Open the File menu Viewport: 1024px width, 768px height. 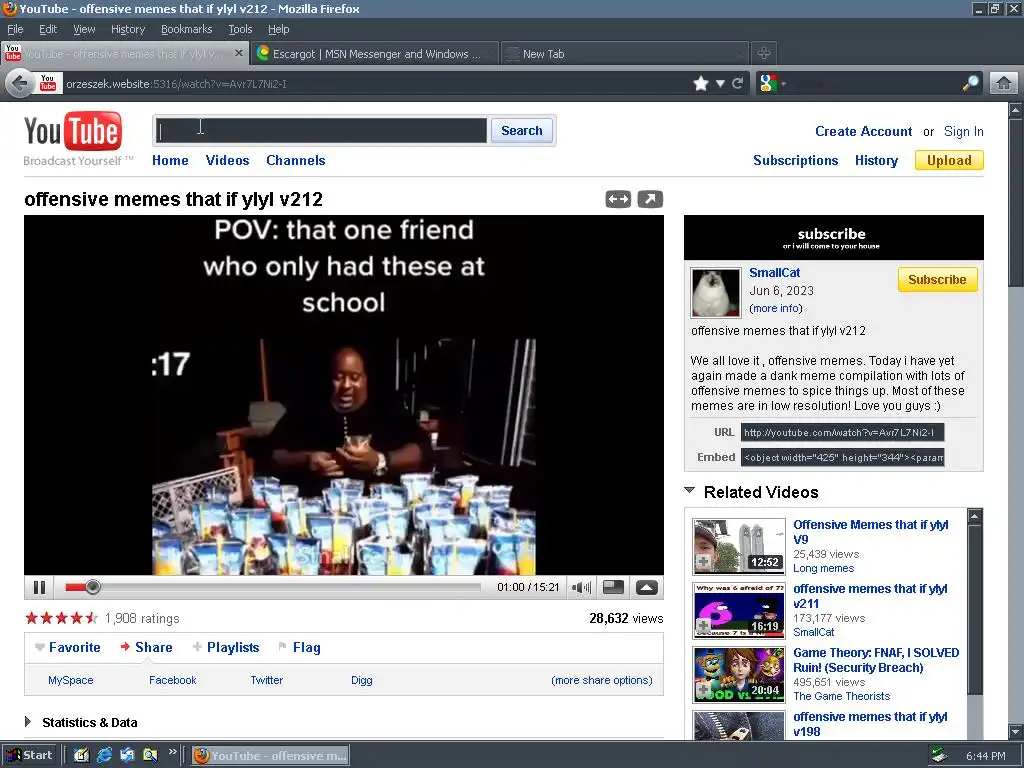tap(15, 29)
